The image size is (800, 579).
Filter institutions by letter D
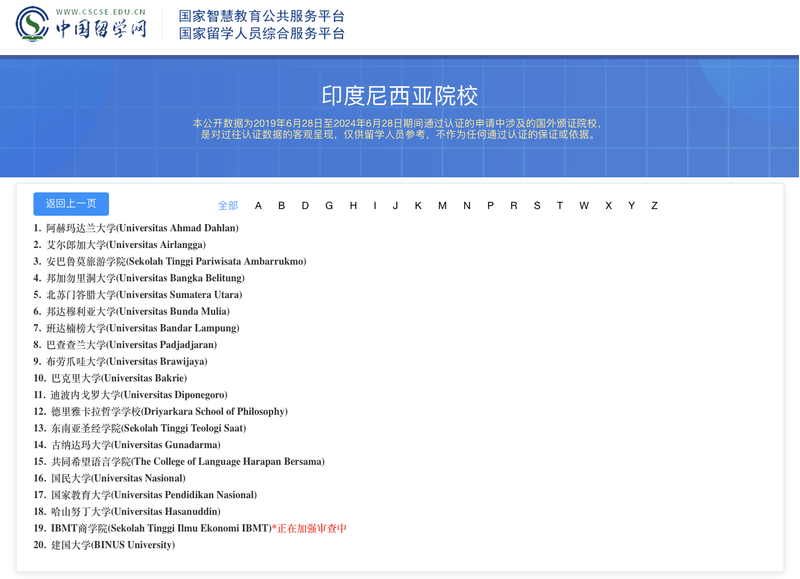pos(305,206)
